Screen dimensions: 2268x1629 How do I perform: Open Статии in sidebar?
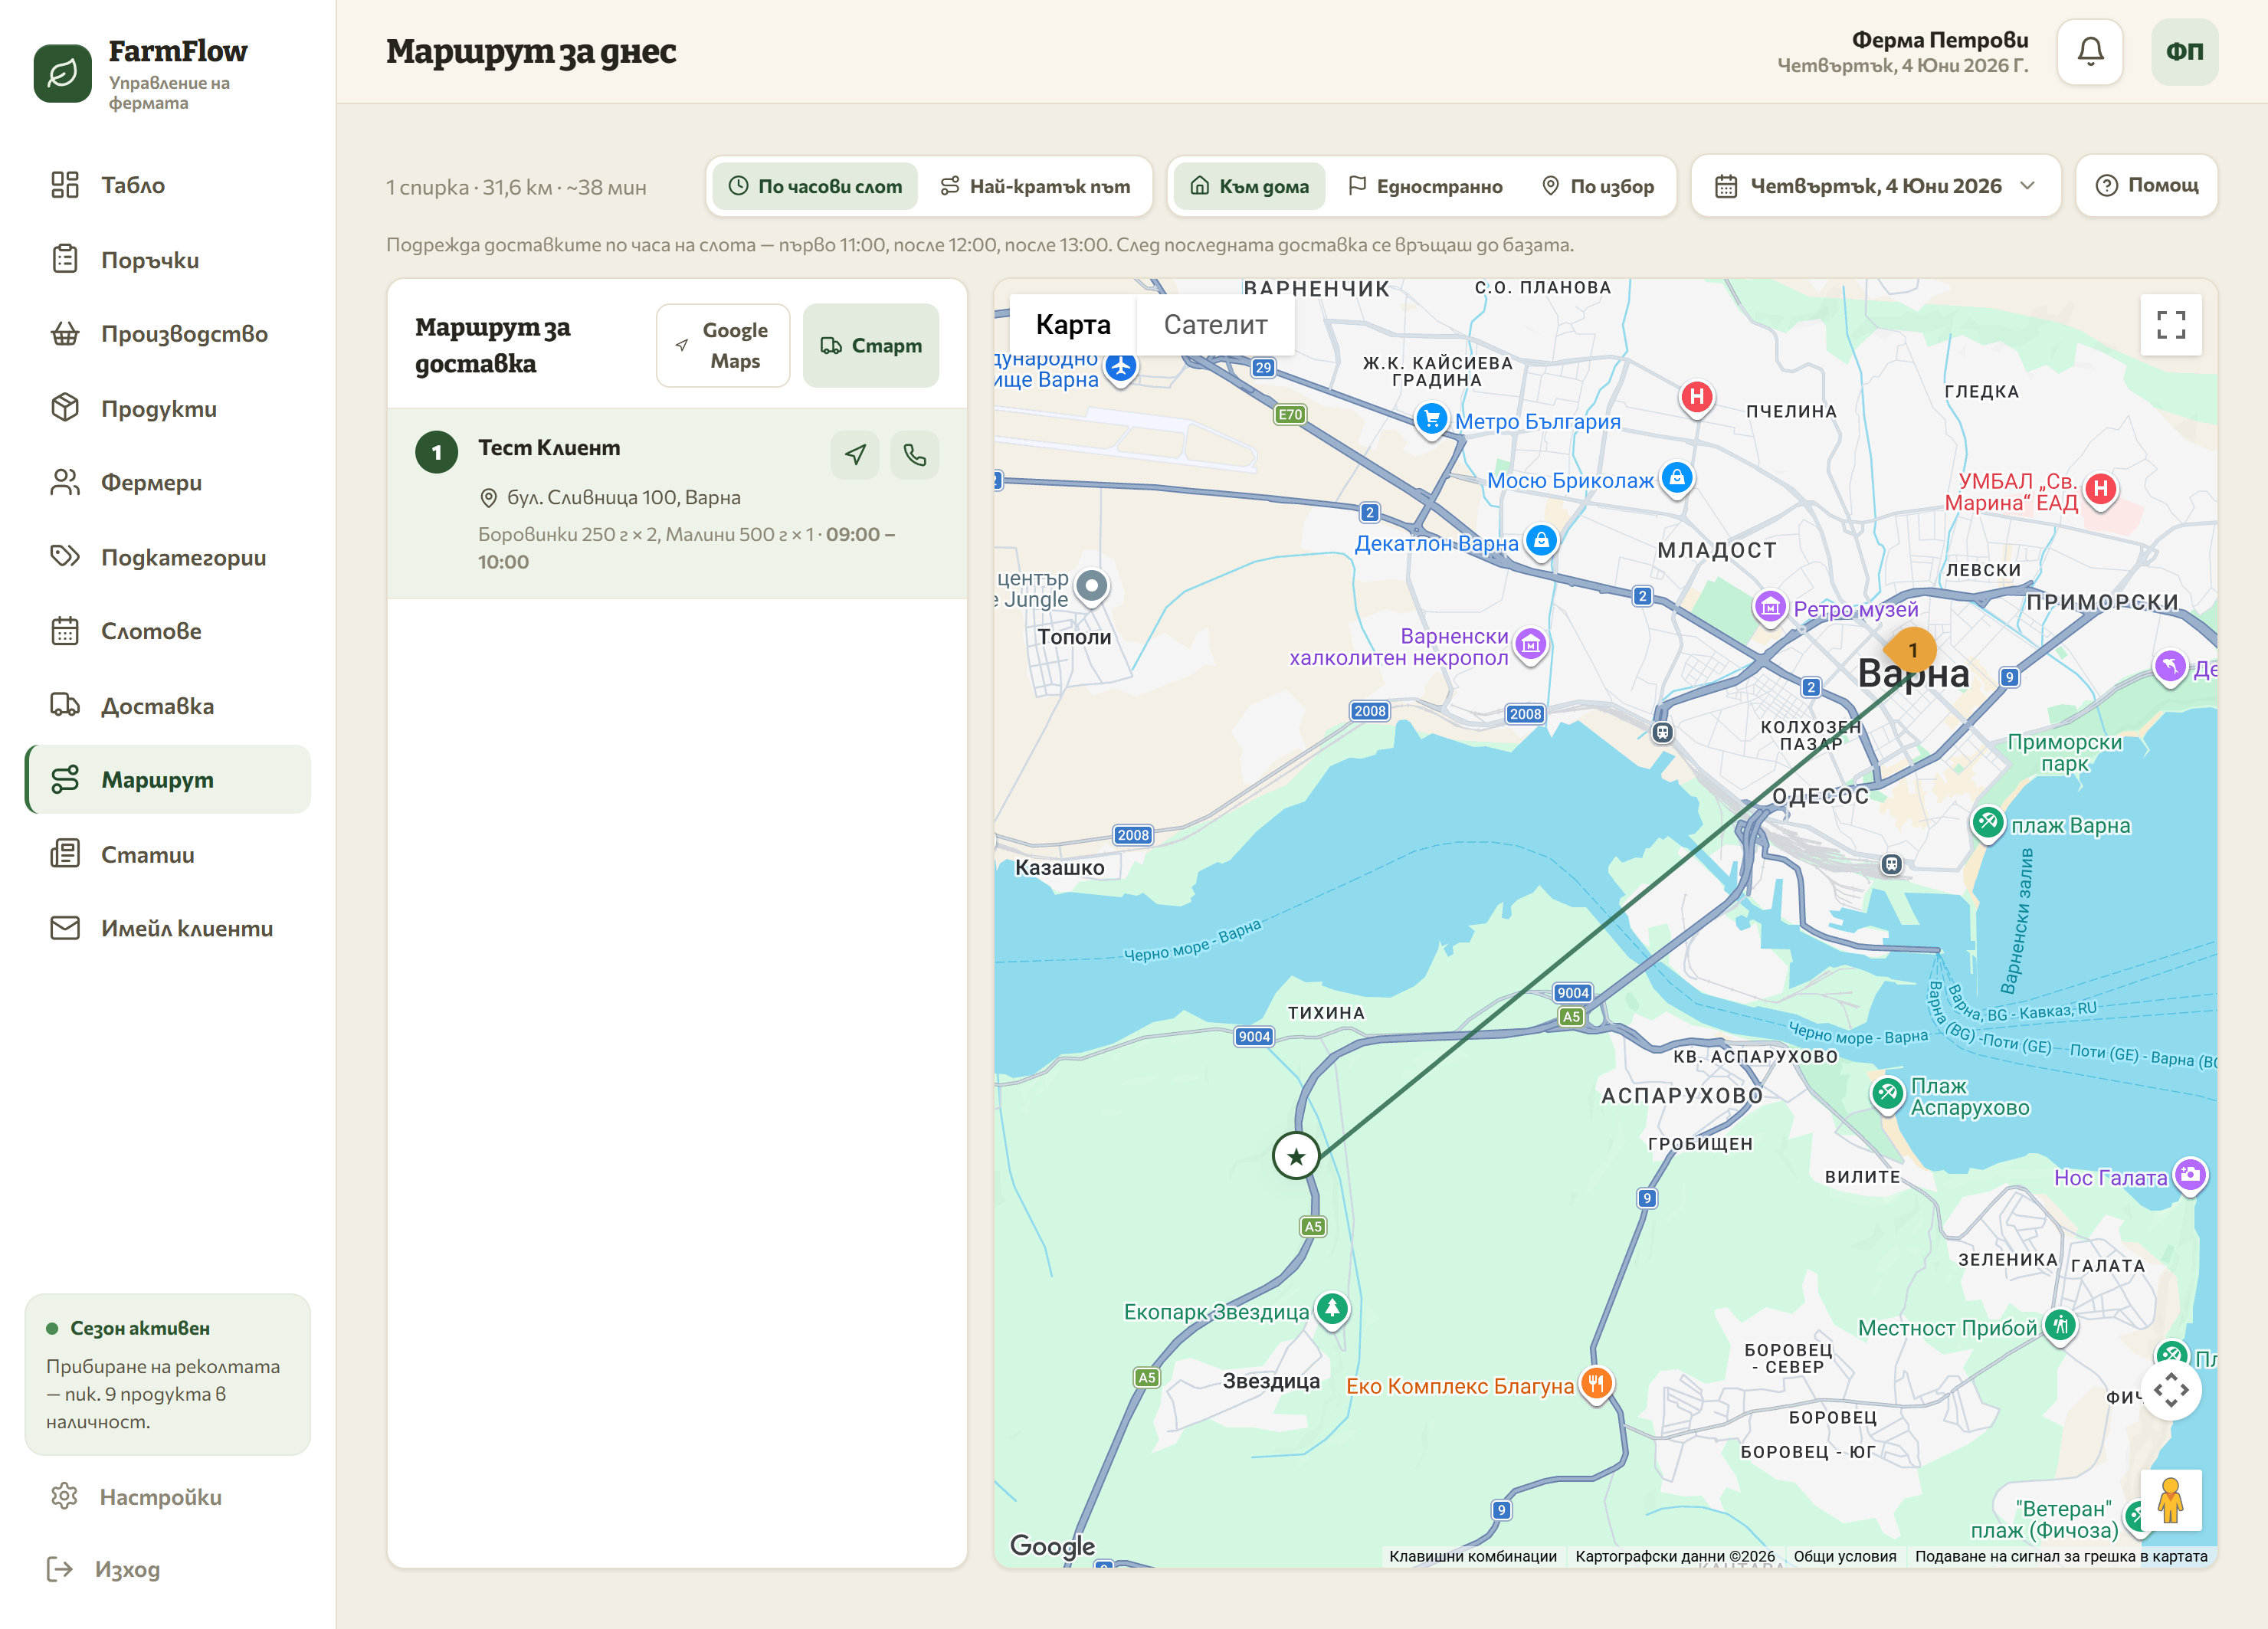pos(168,854)
